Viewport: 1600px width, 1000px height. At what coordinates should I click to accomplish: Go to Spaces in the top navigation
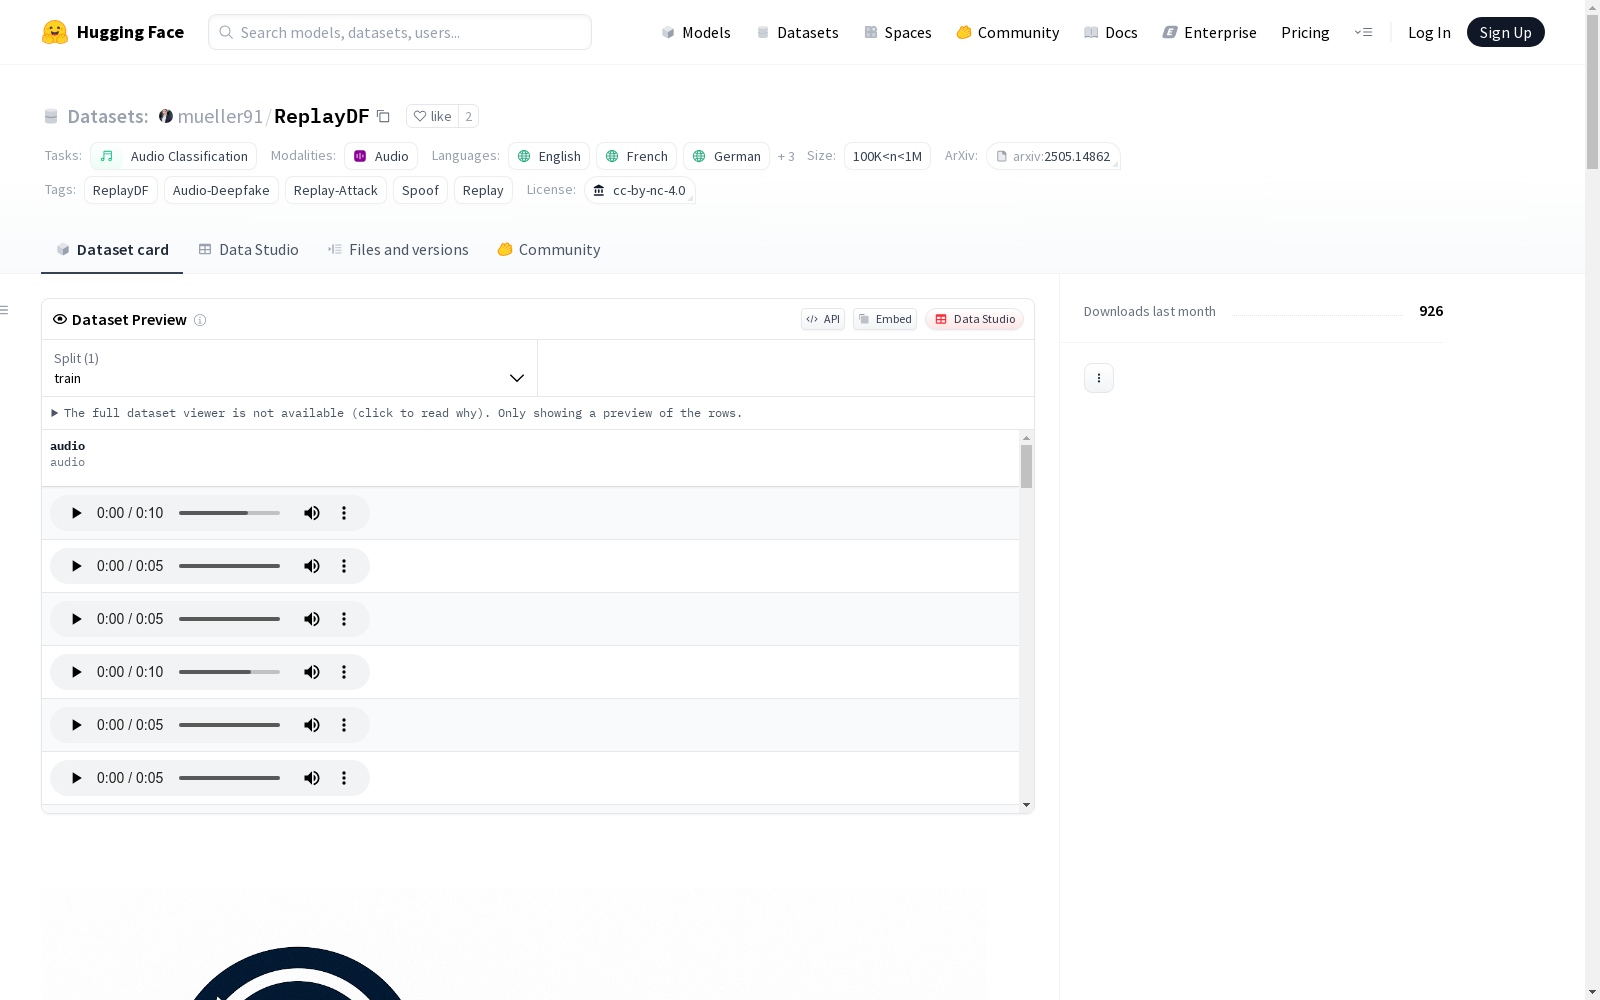pyautogui.click(x=898, y=32)
